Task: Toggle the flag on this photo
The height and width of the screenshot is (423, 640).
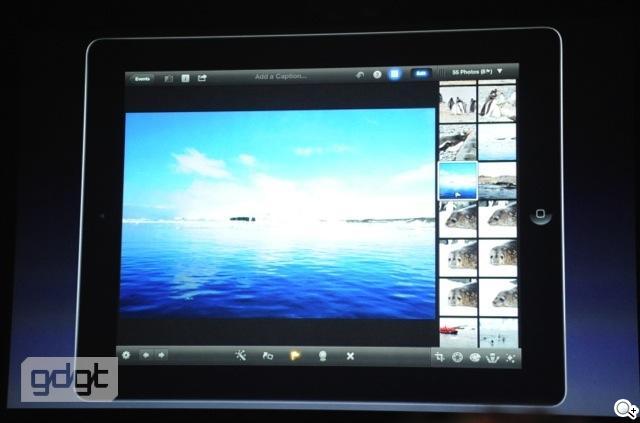Action: 295,355
